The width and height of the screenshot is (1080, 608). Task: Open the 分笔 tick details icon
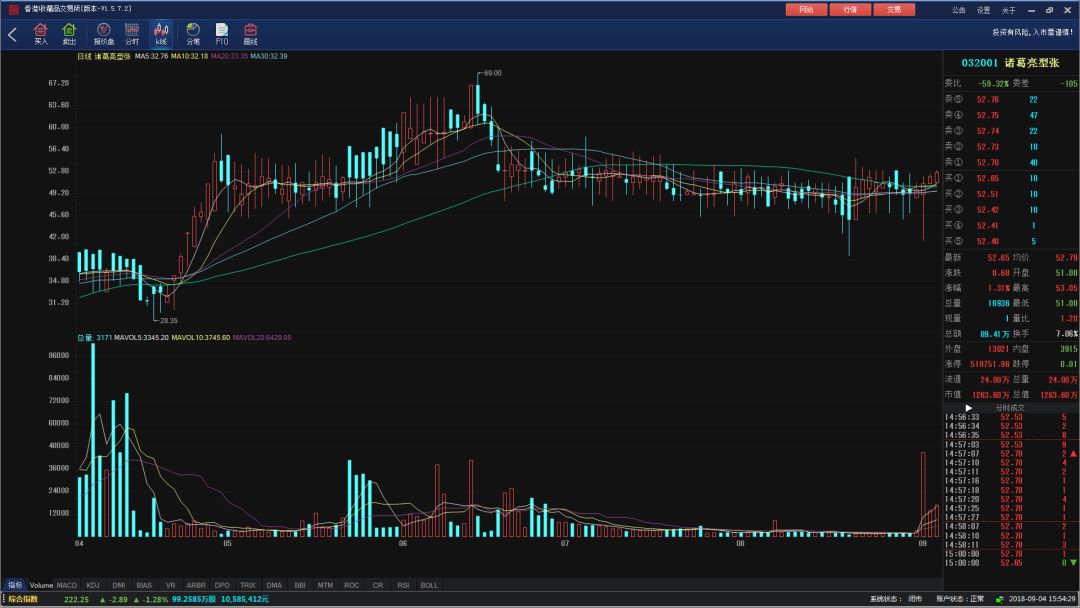click(x=193, y=34)
